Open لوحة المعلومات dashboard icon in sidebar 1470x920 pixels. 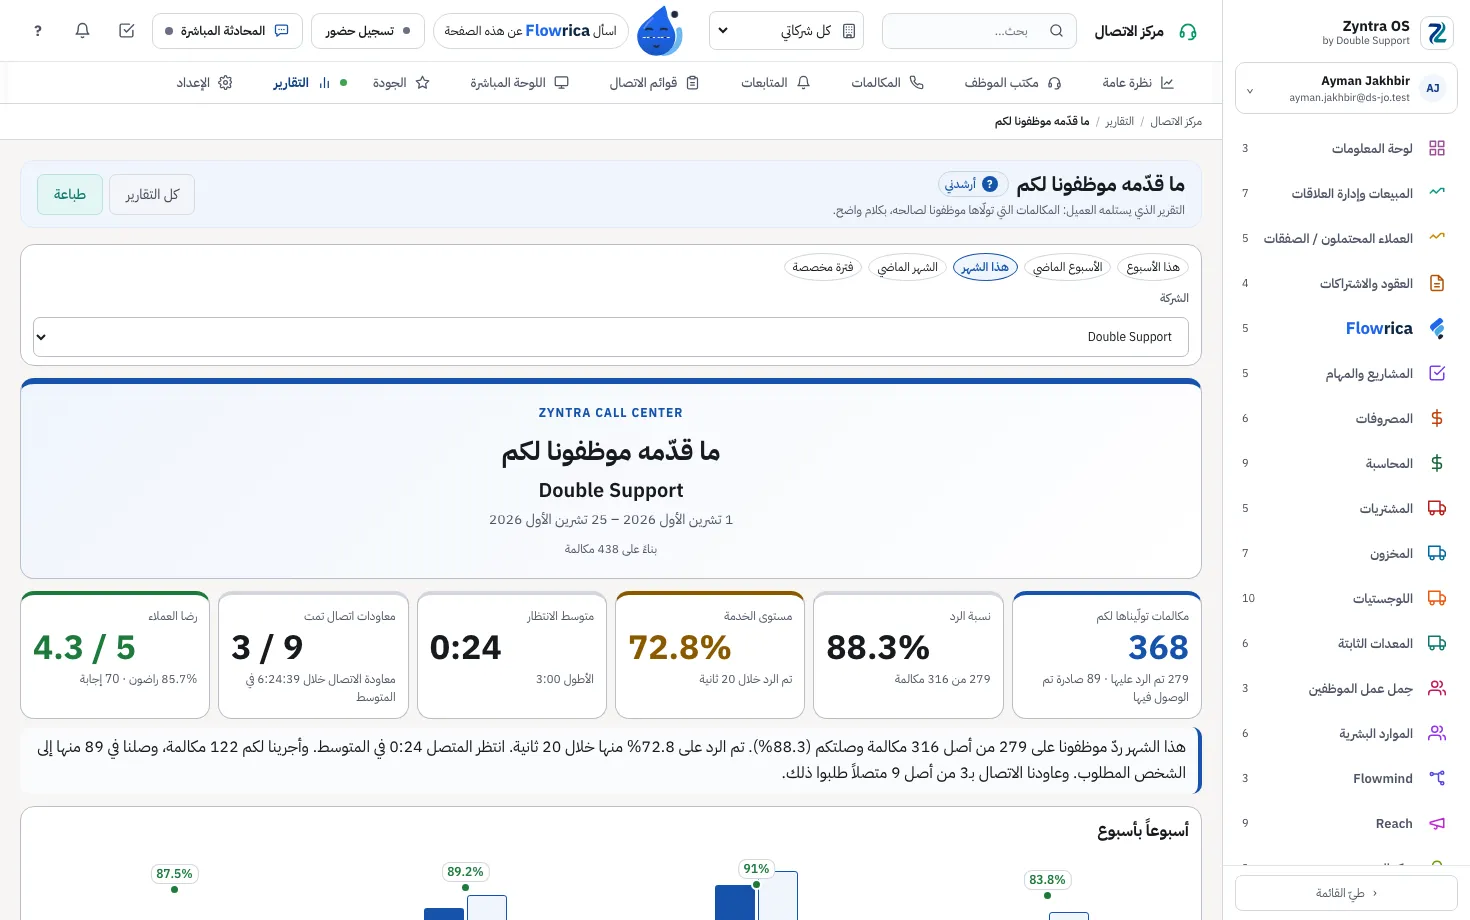[1437, 148]
